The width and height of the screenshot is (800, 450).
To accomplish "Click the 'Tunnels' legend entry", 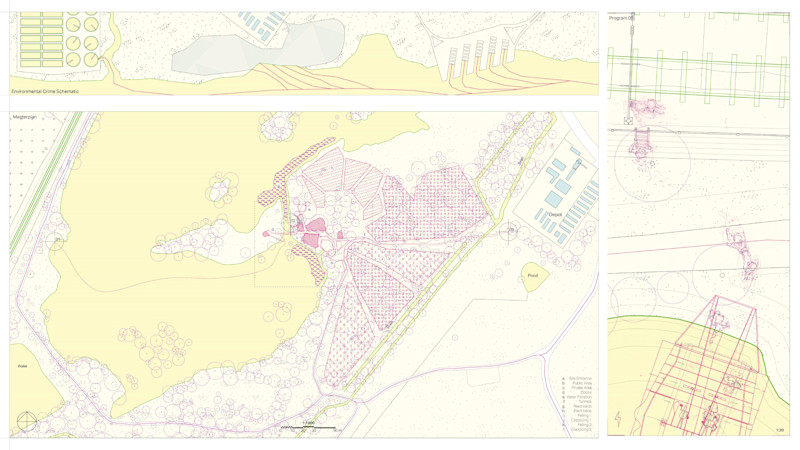I will click(585, 402).
